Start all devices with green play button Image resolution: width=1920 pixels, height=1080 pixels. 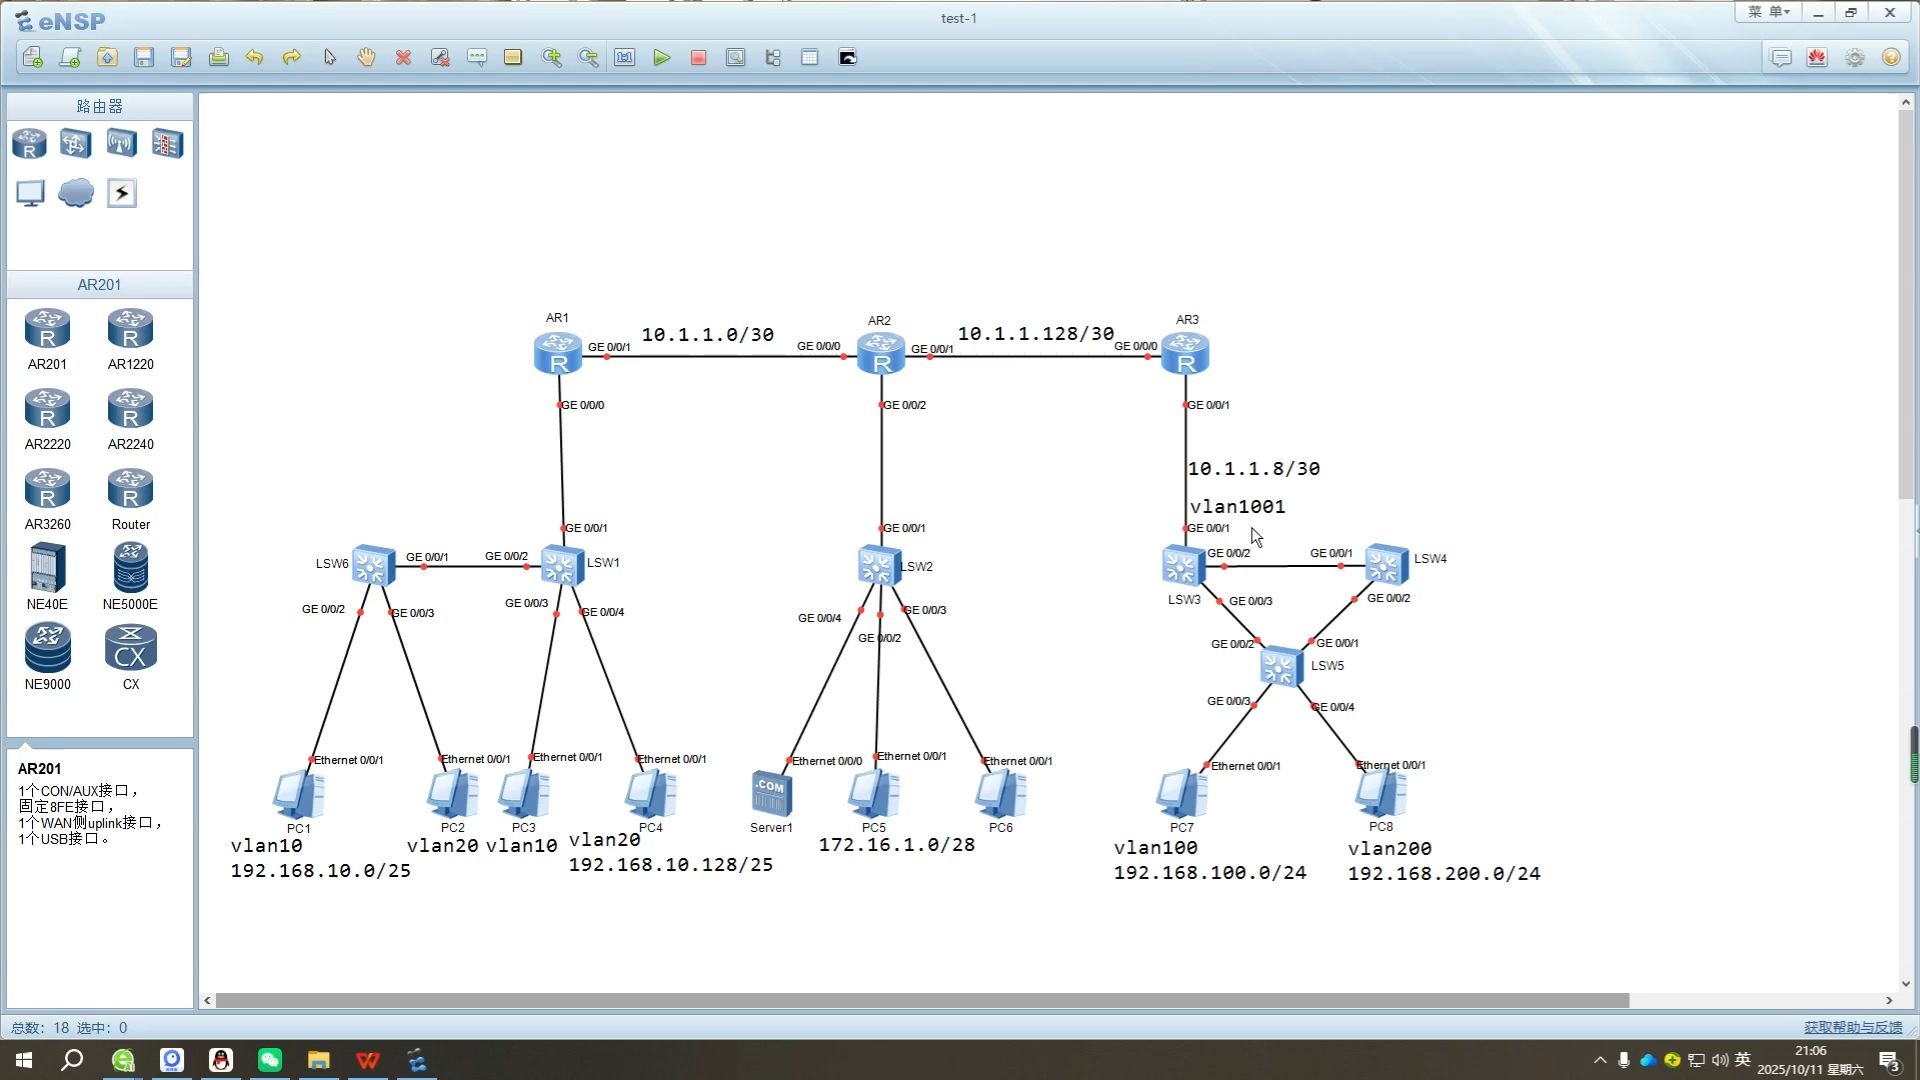click(661, 57)
